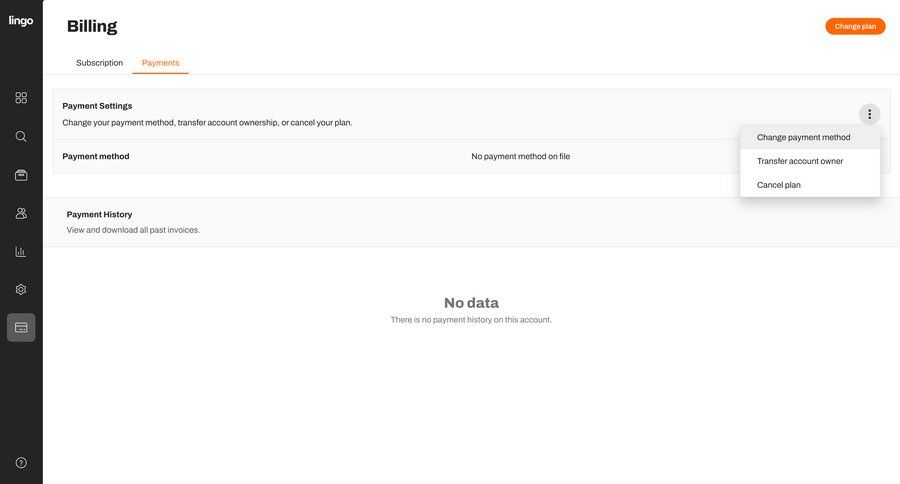
Task: Click the Lingo logo in the sidebar
Action: coord(21,21)
